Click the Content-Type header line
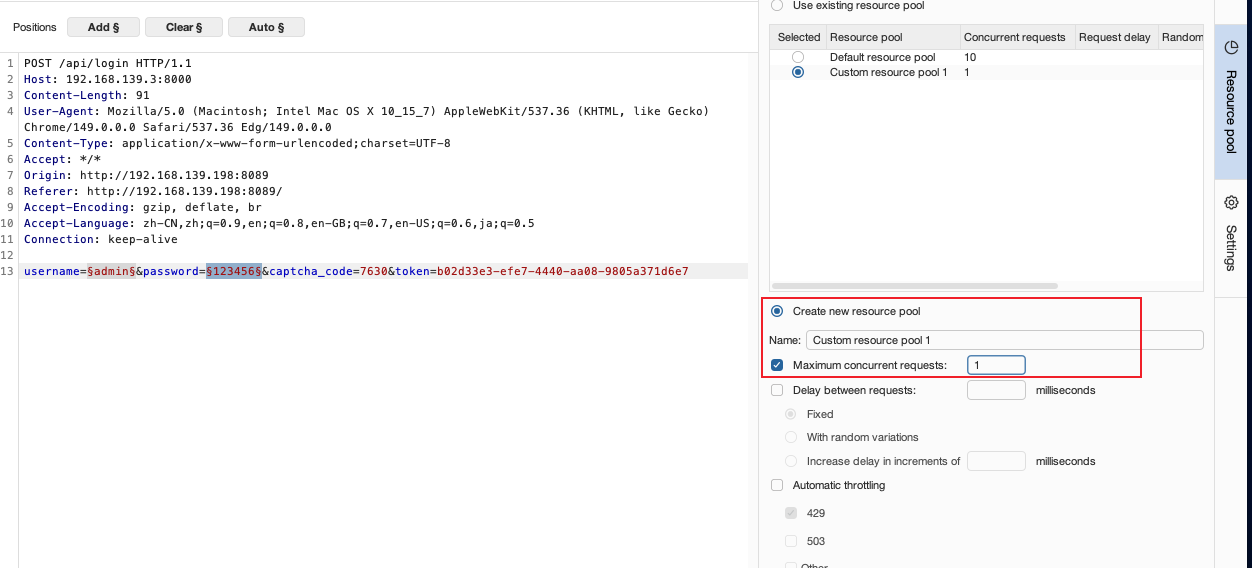 tap(237, 143)
